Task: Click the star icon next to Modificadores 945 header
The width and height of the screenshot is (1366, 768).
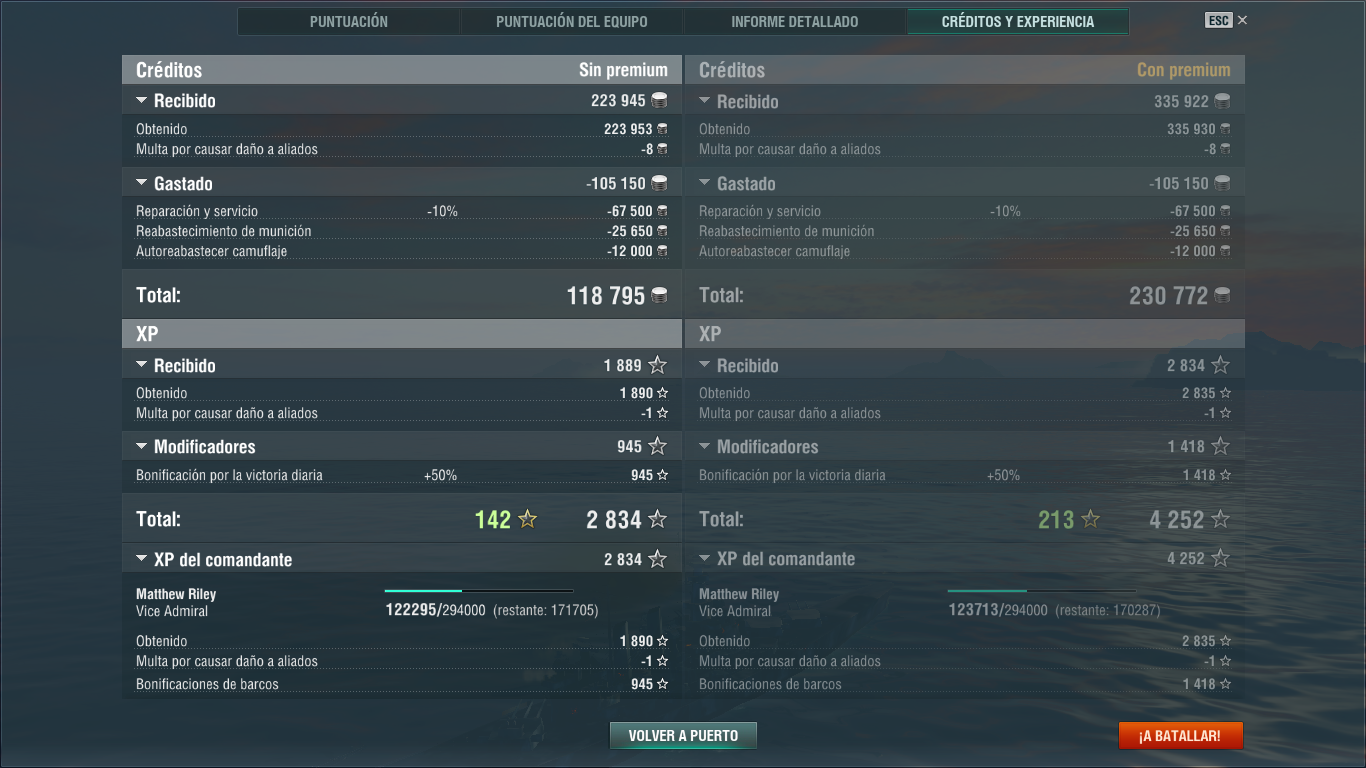Action: click(657, 446)
